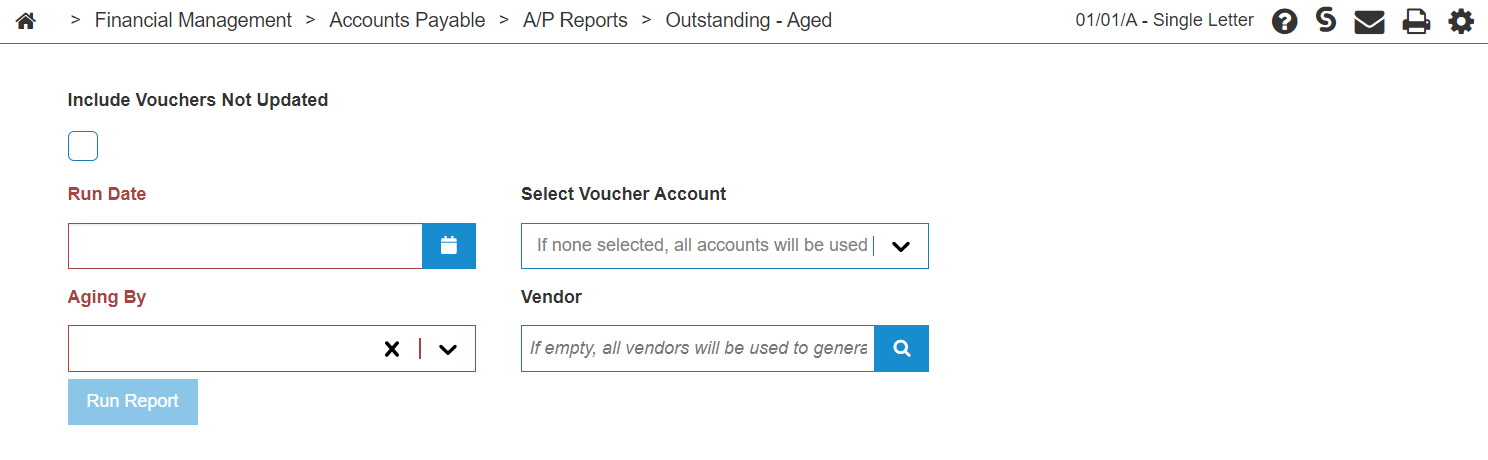
Task: Click inside the Select Voucher Account combo box
Action: click(x=700, y=246)
